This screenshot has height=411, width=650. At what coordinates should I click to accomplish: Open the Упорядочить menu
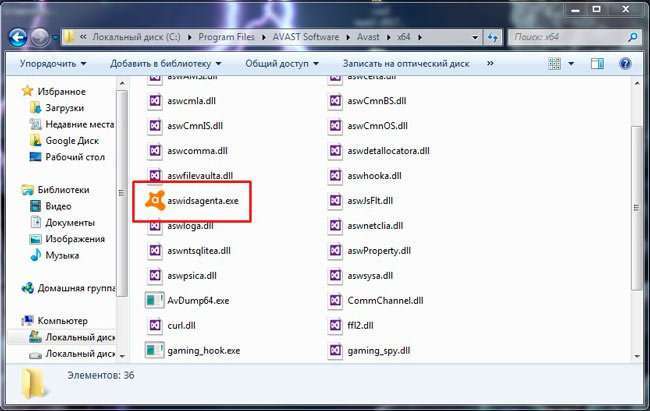[x=53, y=64]
